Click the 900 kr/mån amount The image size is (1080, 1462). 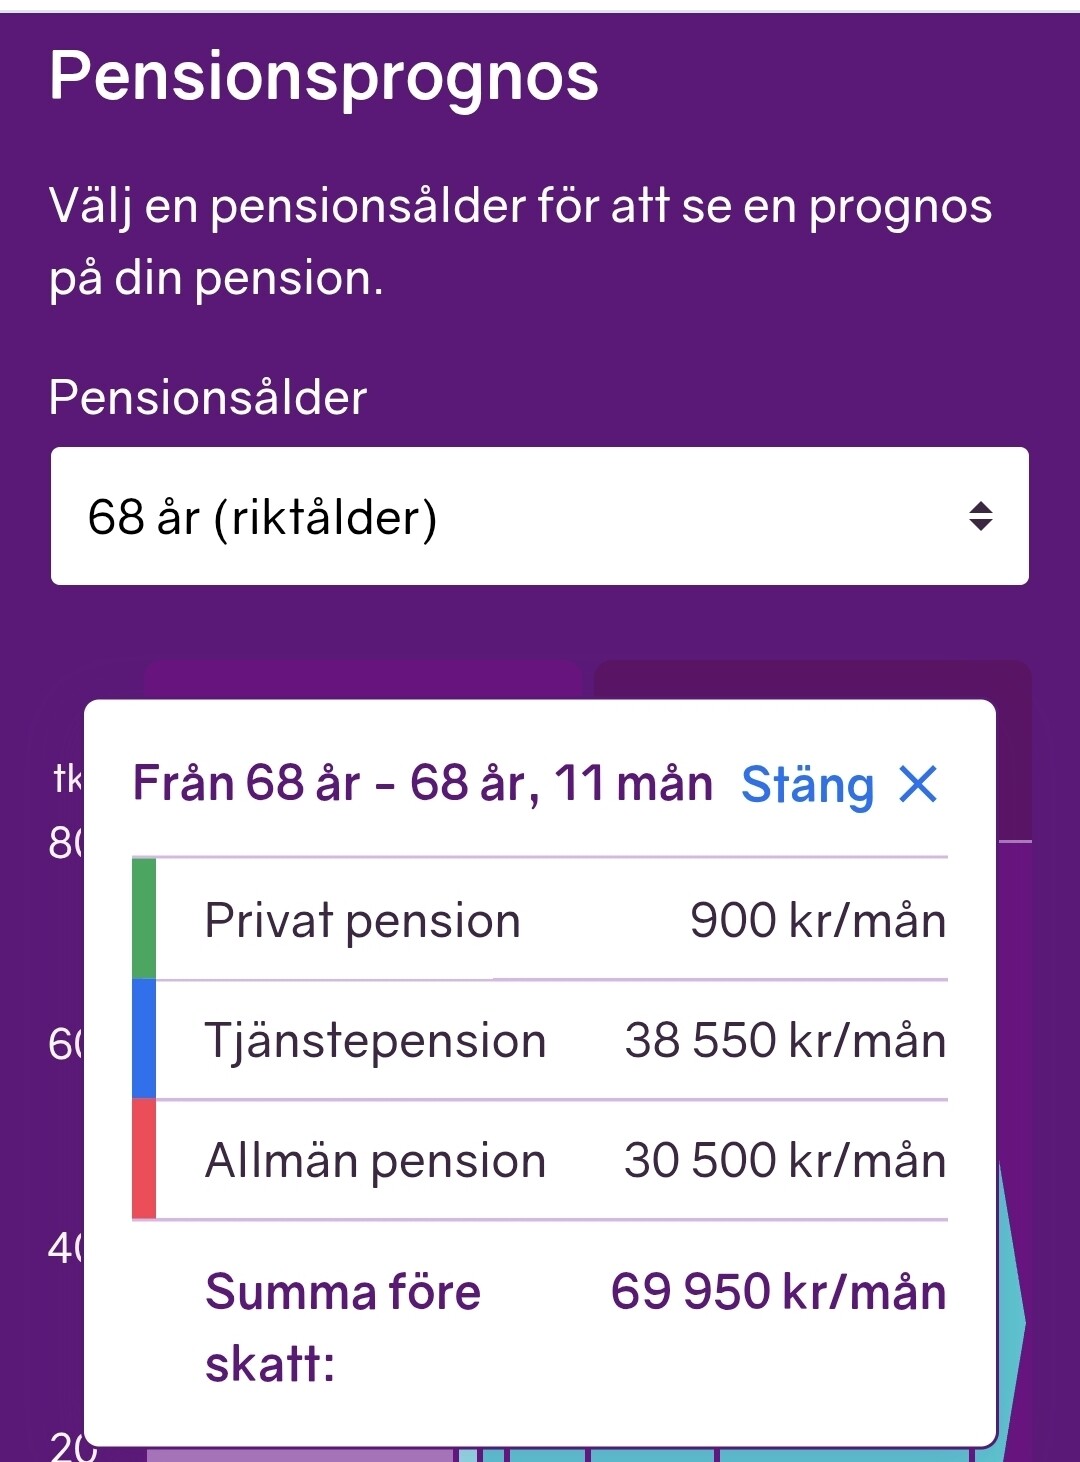[x=818, y=920]
